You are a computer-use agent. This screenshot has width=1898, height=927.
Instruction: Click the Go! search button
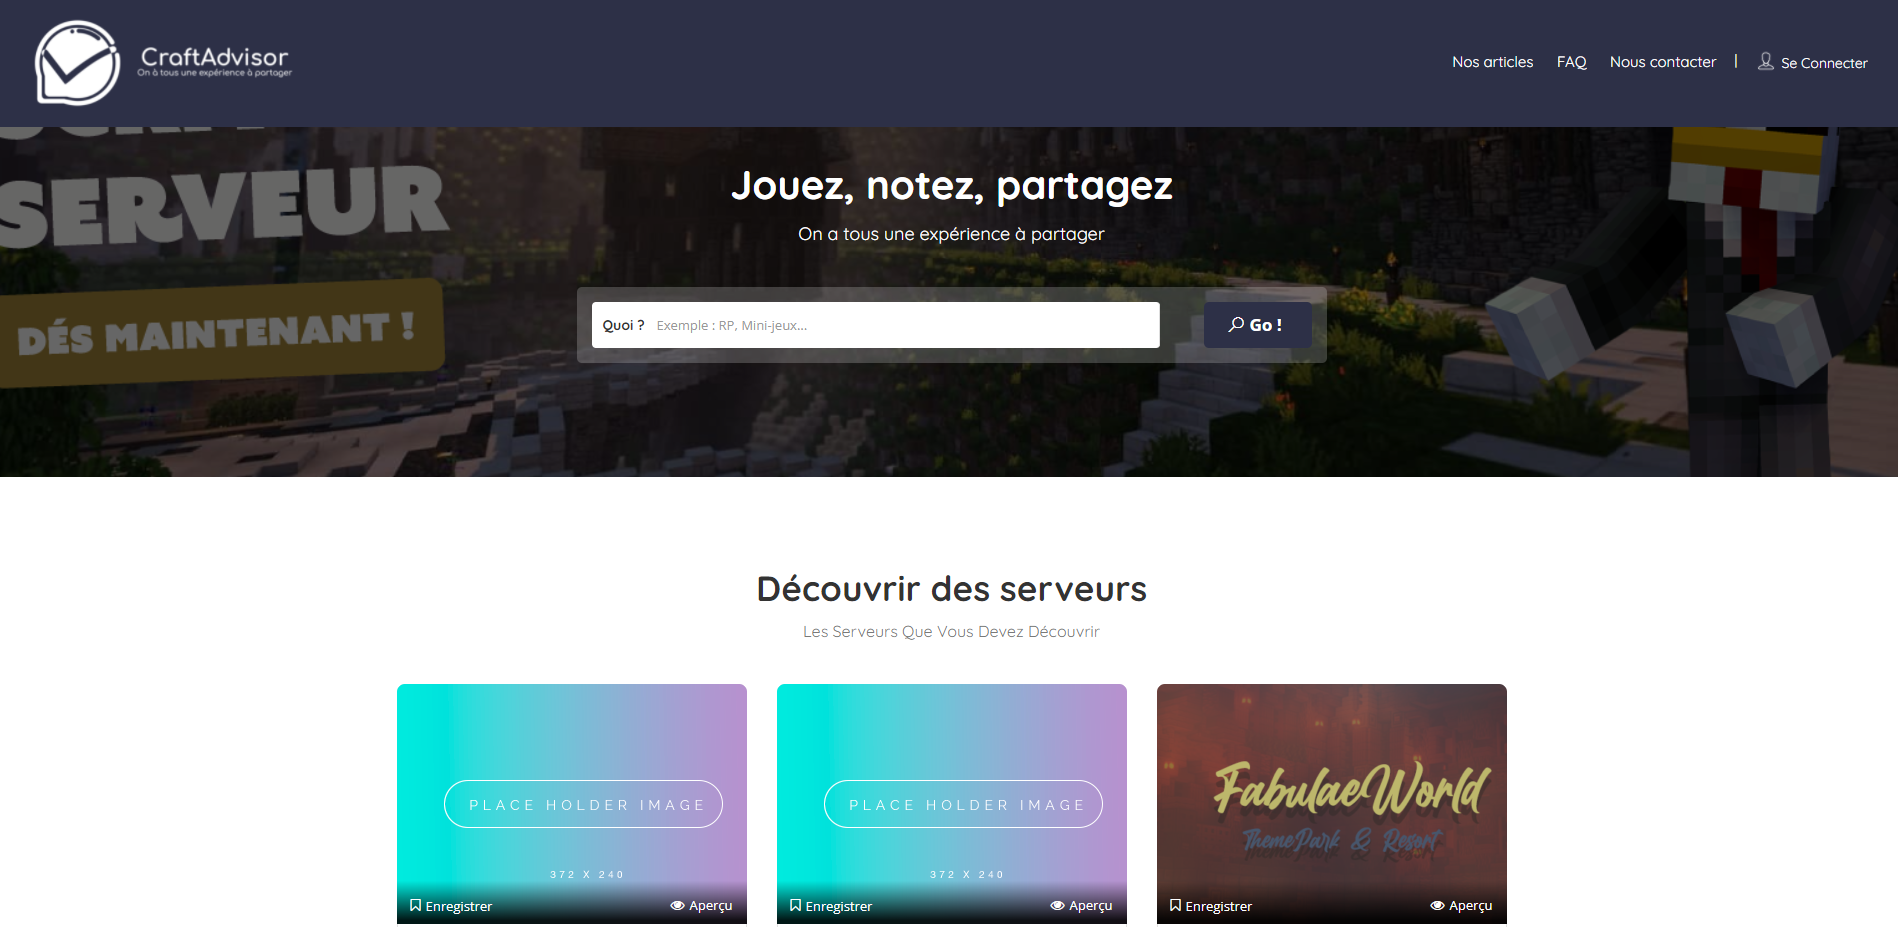point(1257,325)
